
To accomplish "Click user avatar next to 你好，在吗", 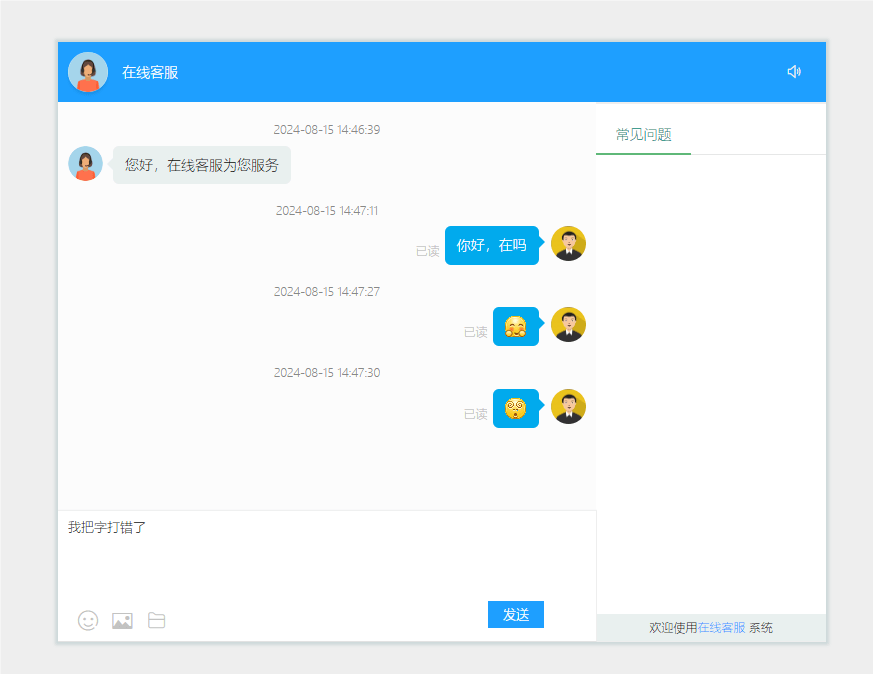I will point(568,244).
